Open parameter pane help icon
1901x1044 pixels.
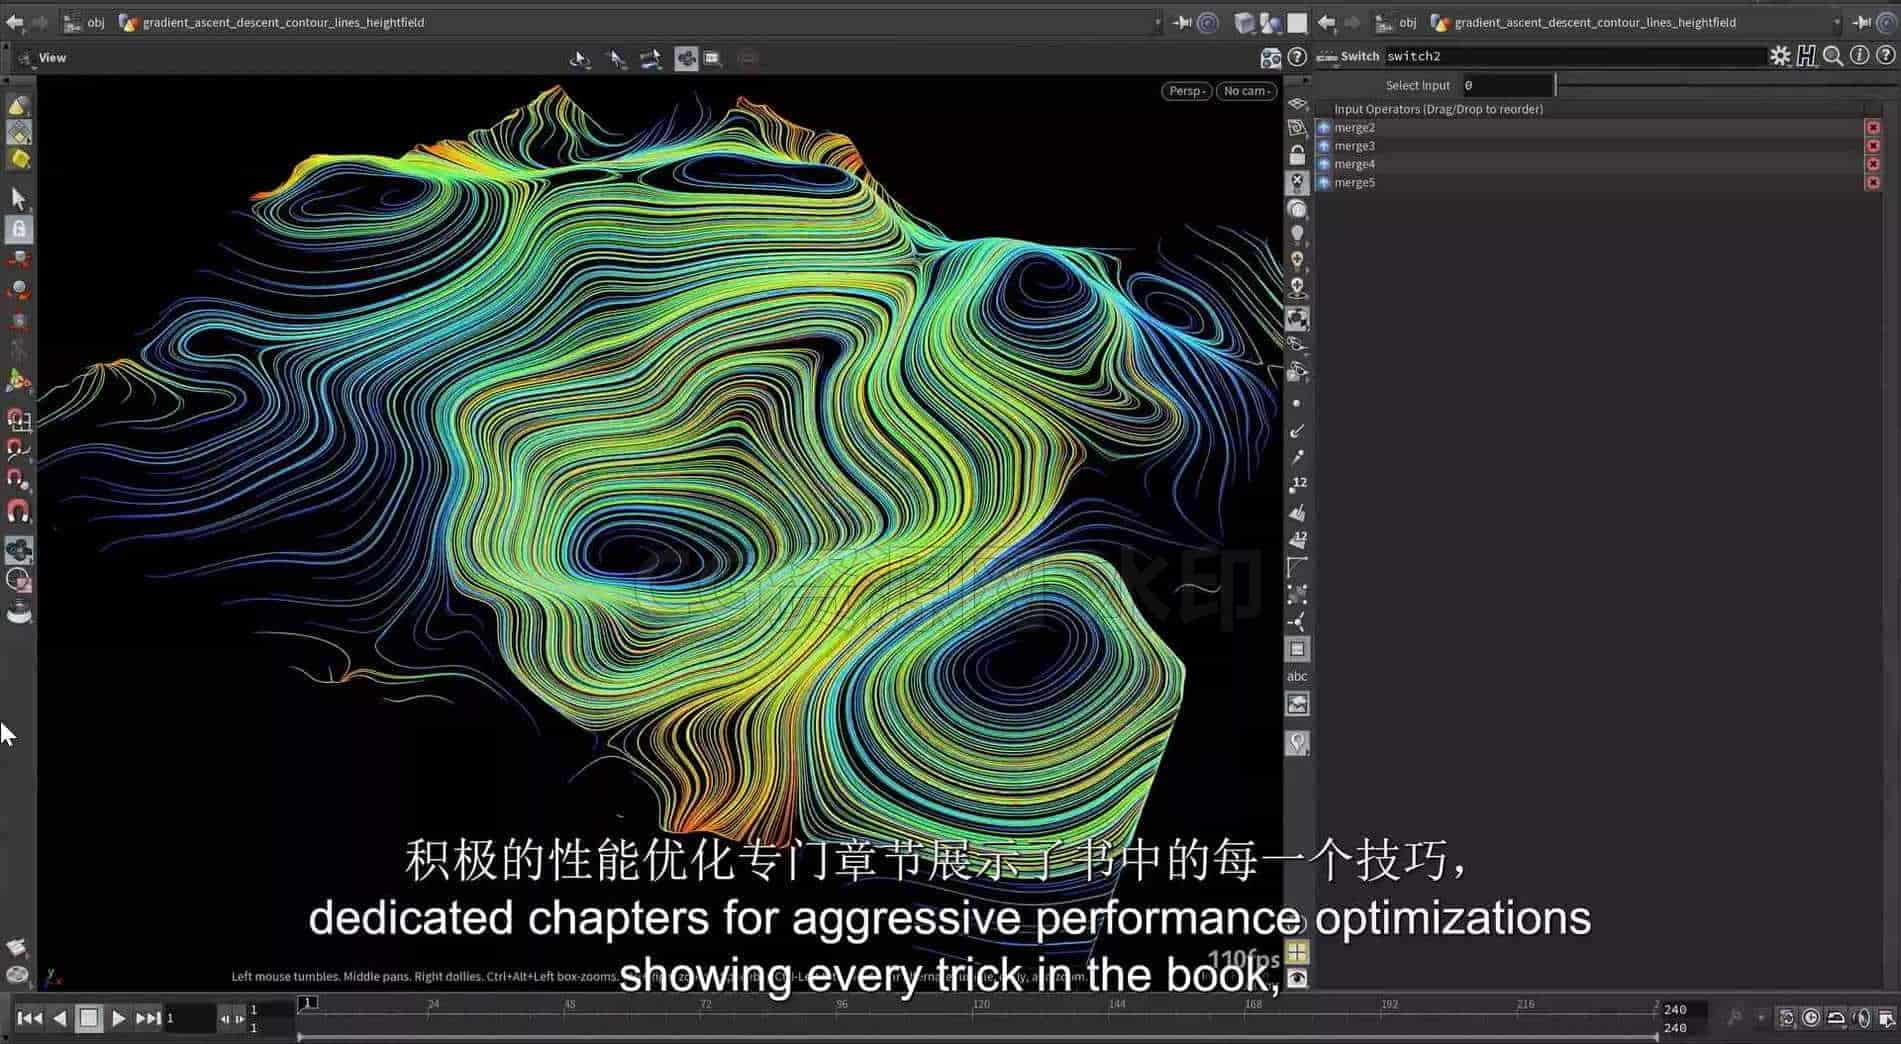pos(1885,56)
